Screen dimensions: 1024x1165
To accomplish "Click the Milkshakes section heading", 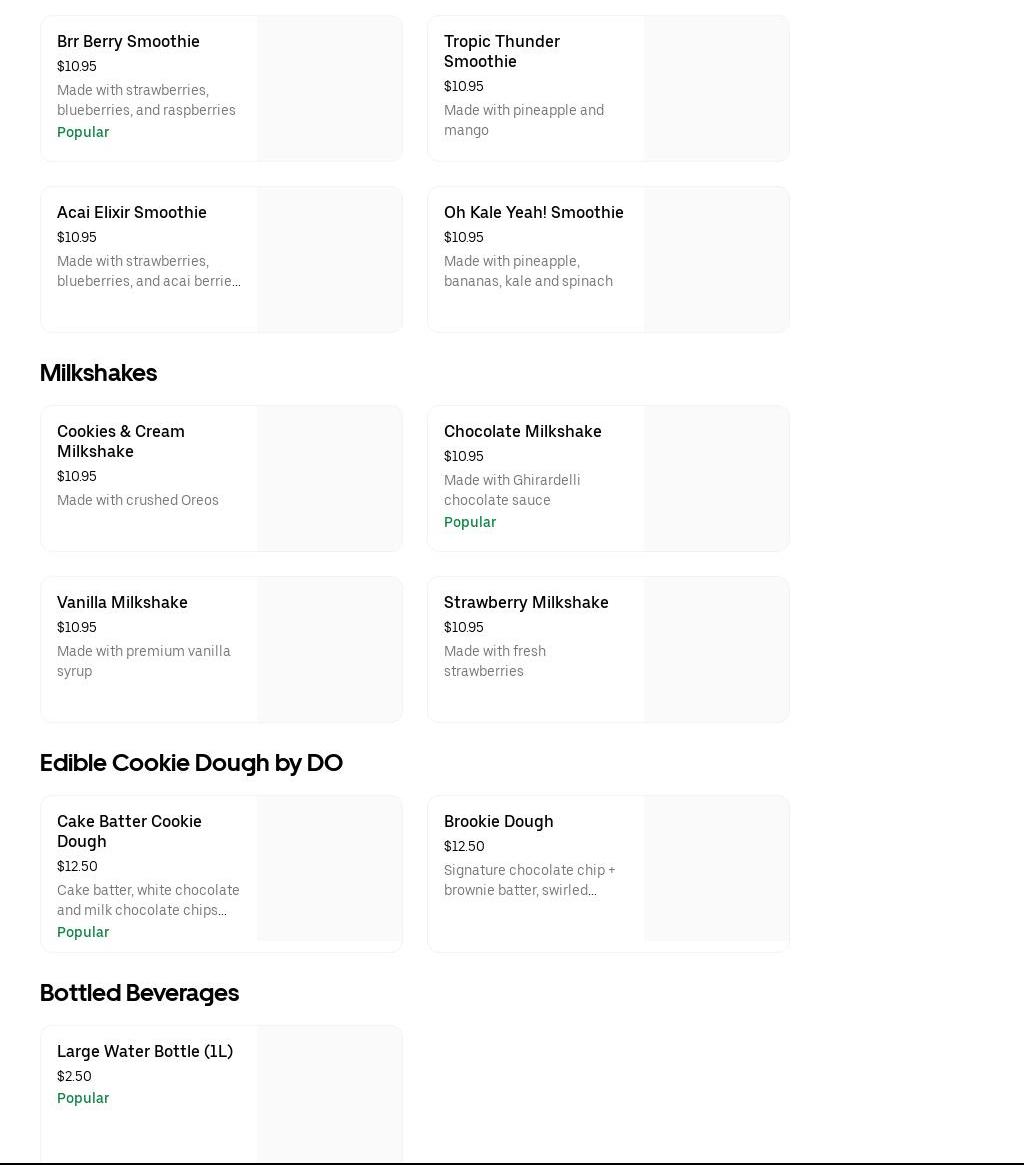I will [x=98, y=373].
